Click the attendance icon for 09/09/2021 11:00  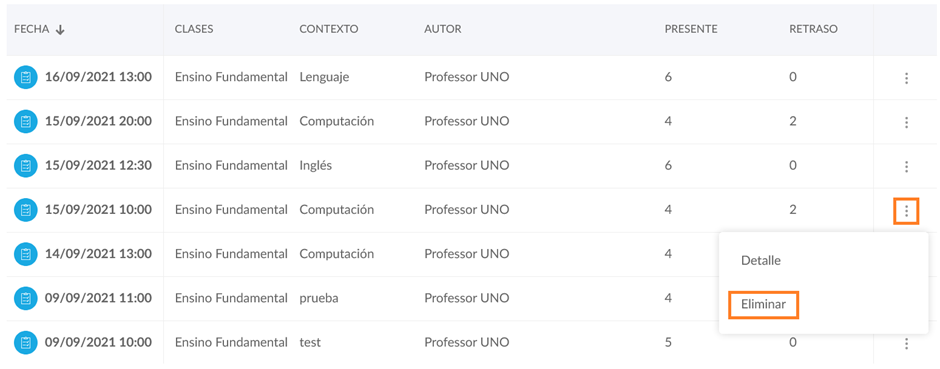26,298
